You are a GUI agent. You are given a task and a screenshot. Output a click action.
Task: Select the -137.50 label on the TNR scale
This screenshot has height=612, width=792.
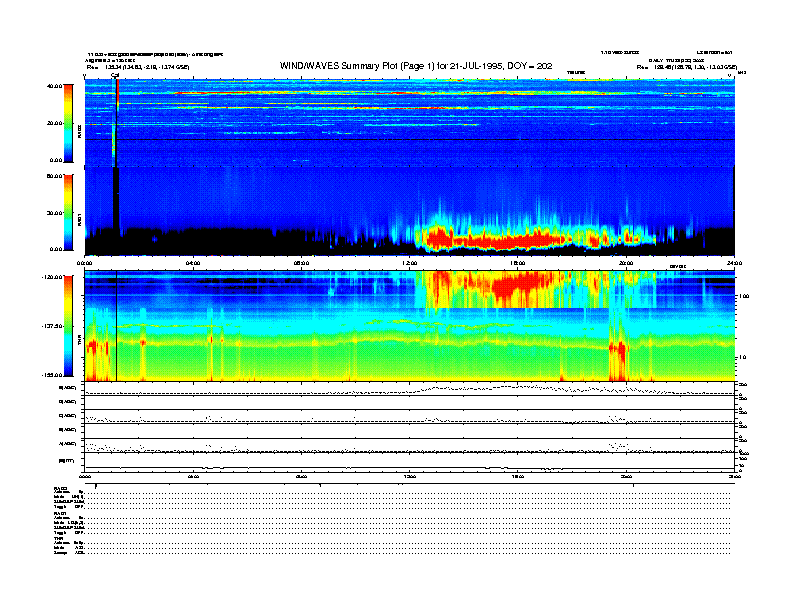click(x=52, y=326)
